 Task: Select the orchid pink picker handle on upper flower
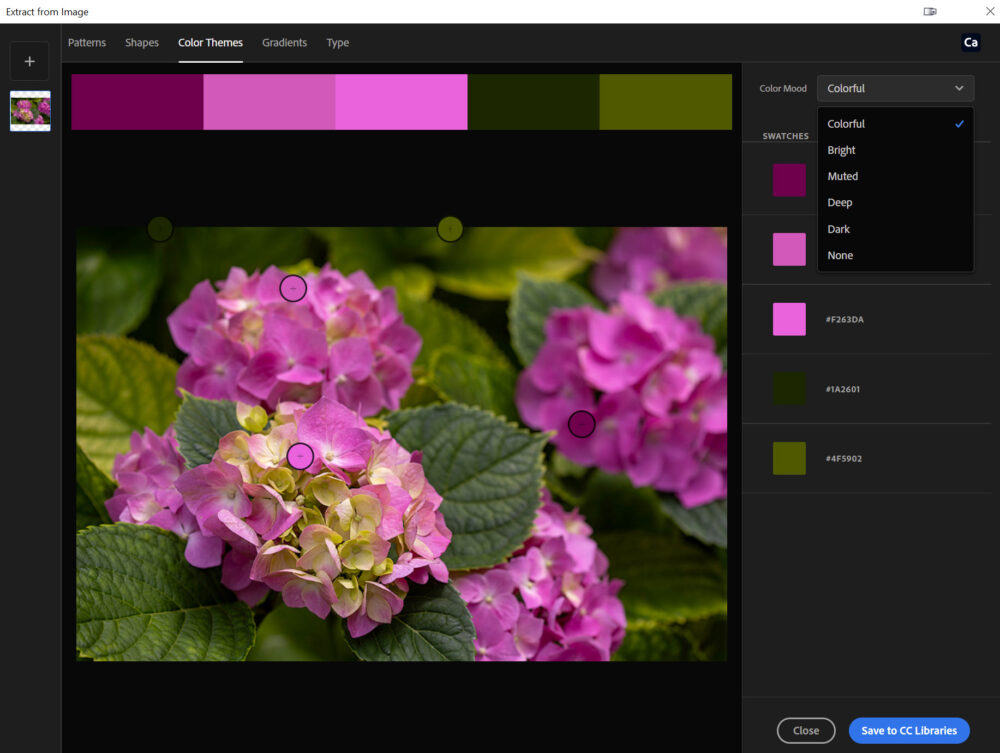coord(293,289)
